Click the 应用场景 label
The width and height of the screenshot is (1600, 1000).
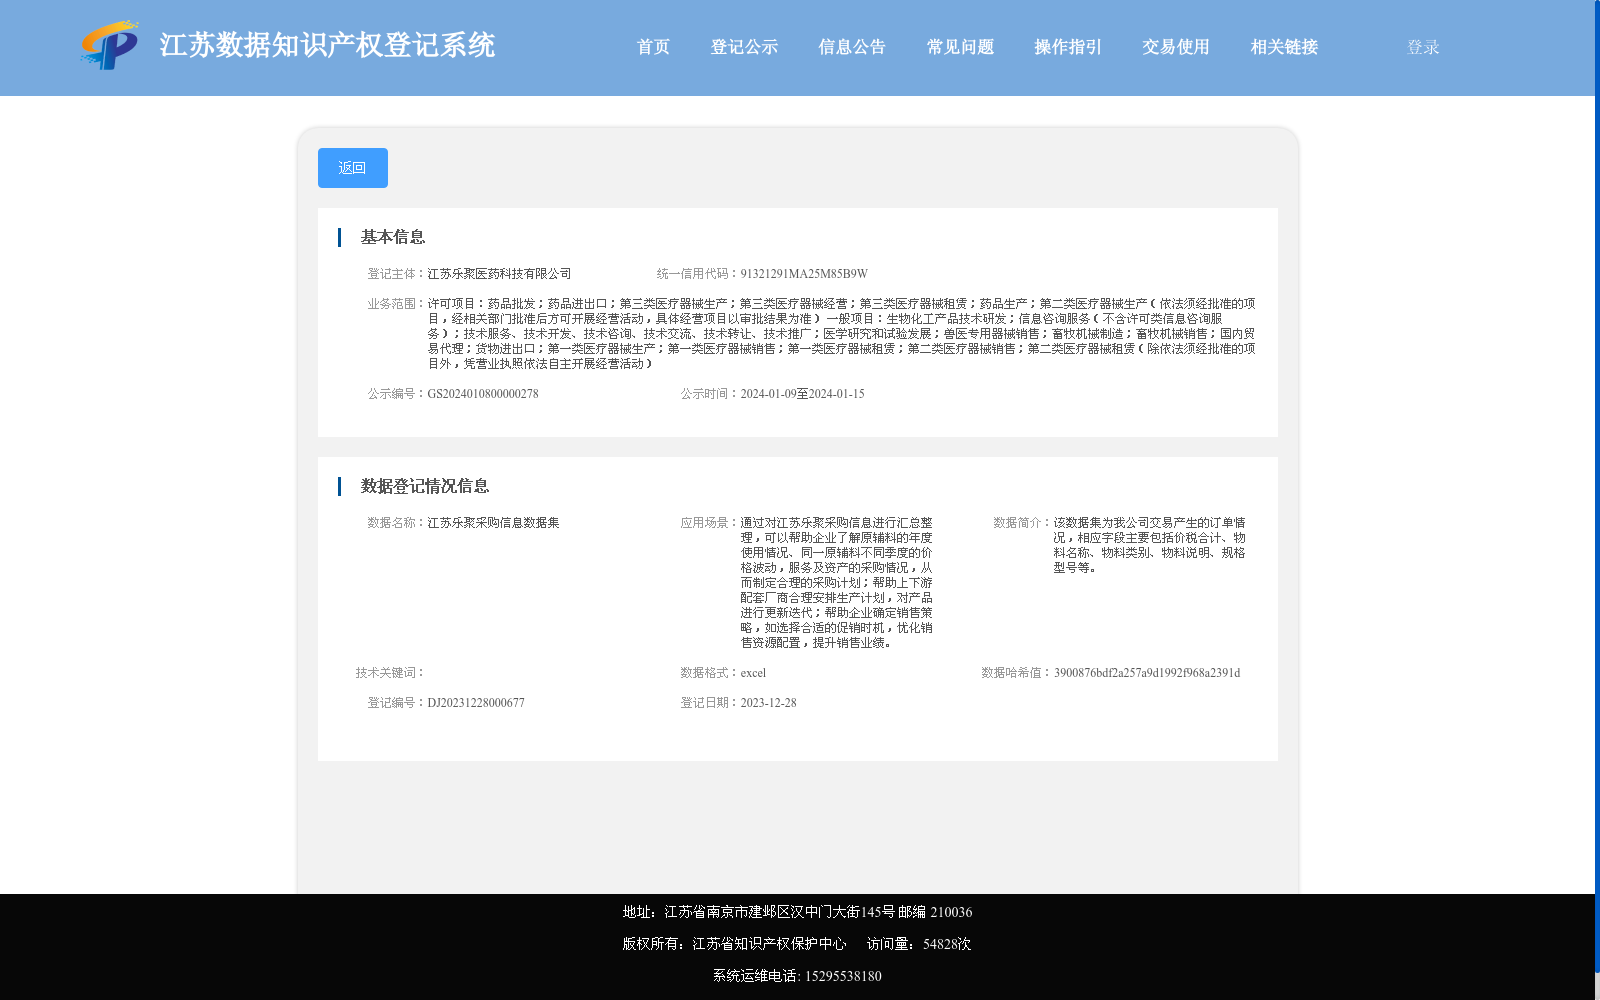710,523
